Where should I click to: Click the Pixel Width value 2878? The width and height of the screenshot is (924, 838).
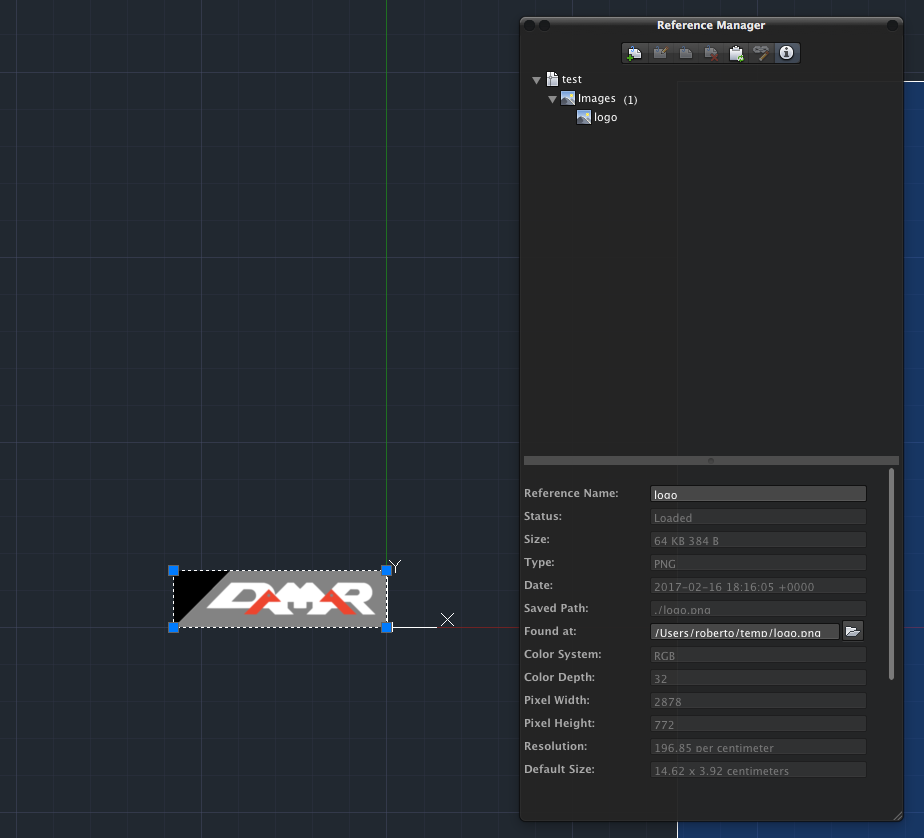click(758, 701)
